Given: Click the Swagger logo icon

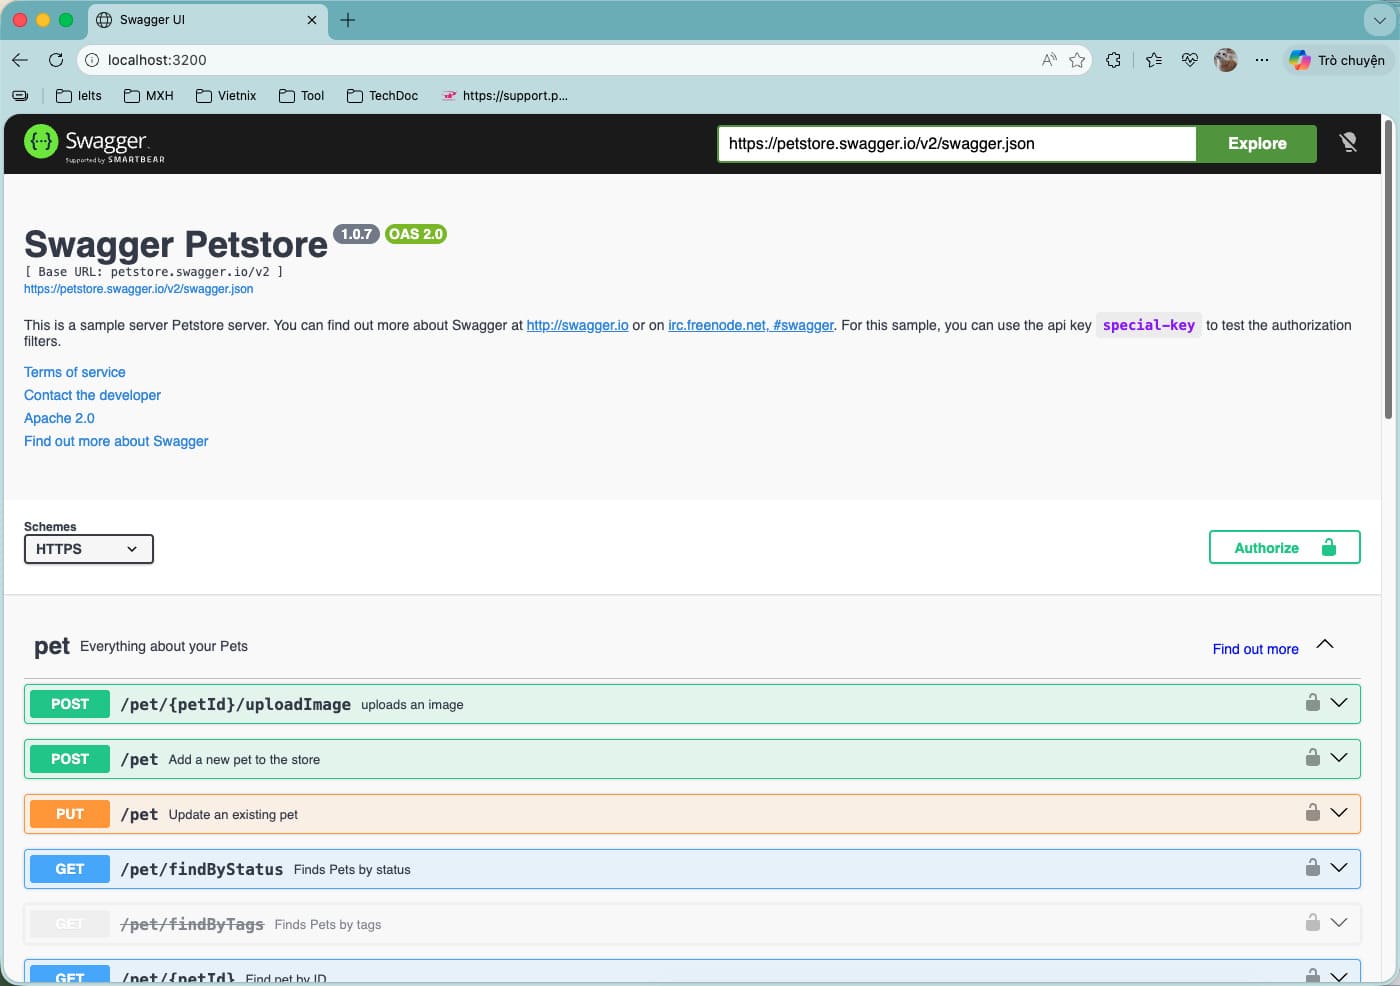Looking at the screenshot, I should 41,142.
